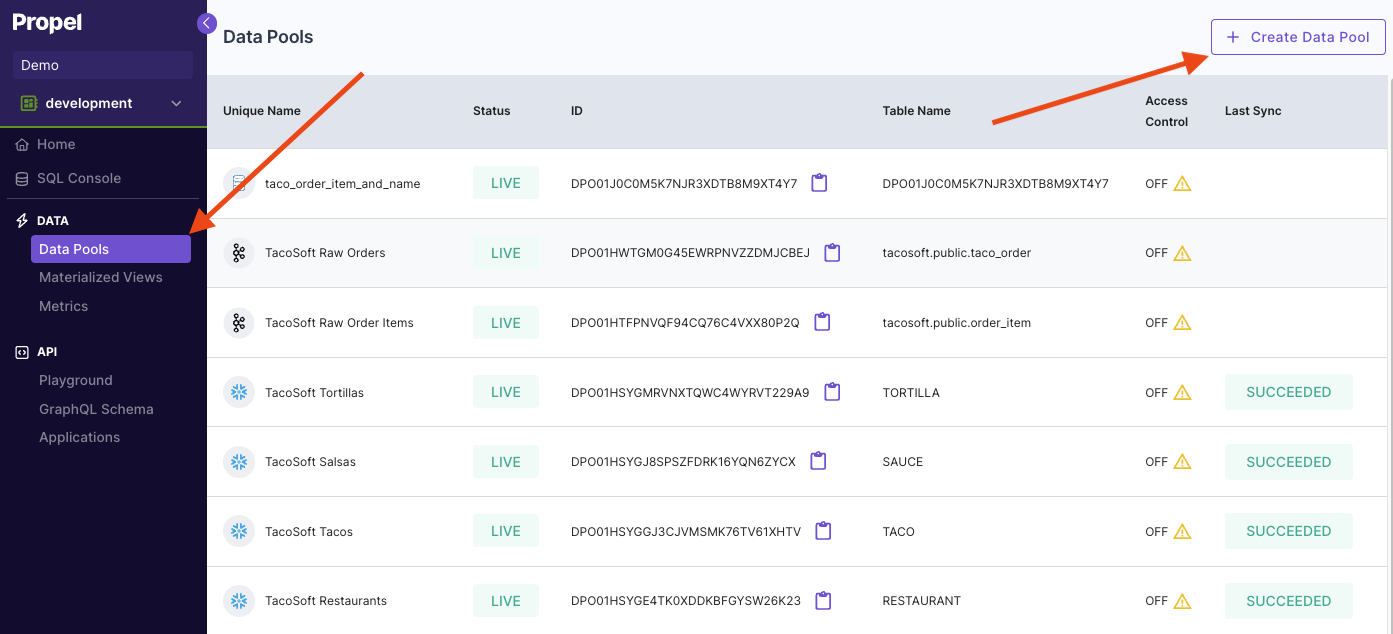This screenshot has width=1393, height=634.
Task: Open the Demo workspace selector
Action: 102,64
